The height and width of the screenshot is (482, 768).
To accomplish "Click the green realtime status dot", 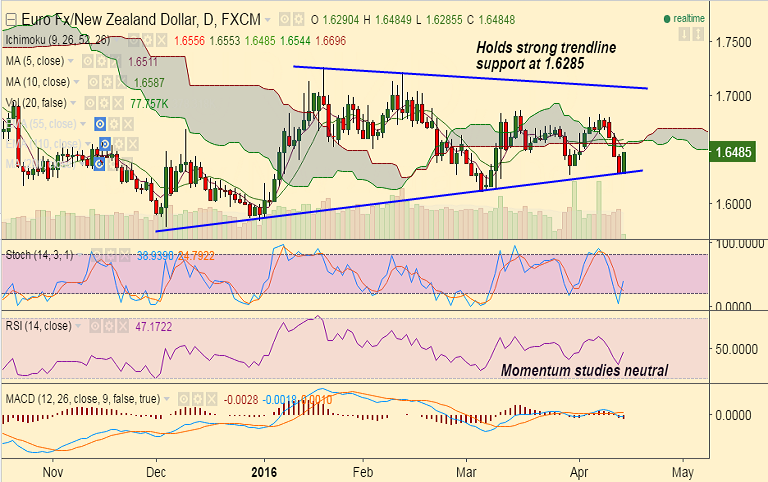I will click(667, 19).
